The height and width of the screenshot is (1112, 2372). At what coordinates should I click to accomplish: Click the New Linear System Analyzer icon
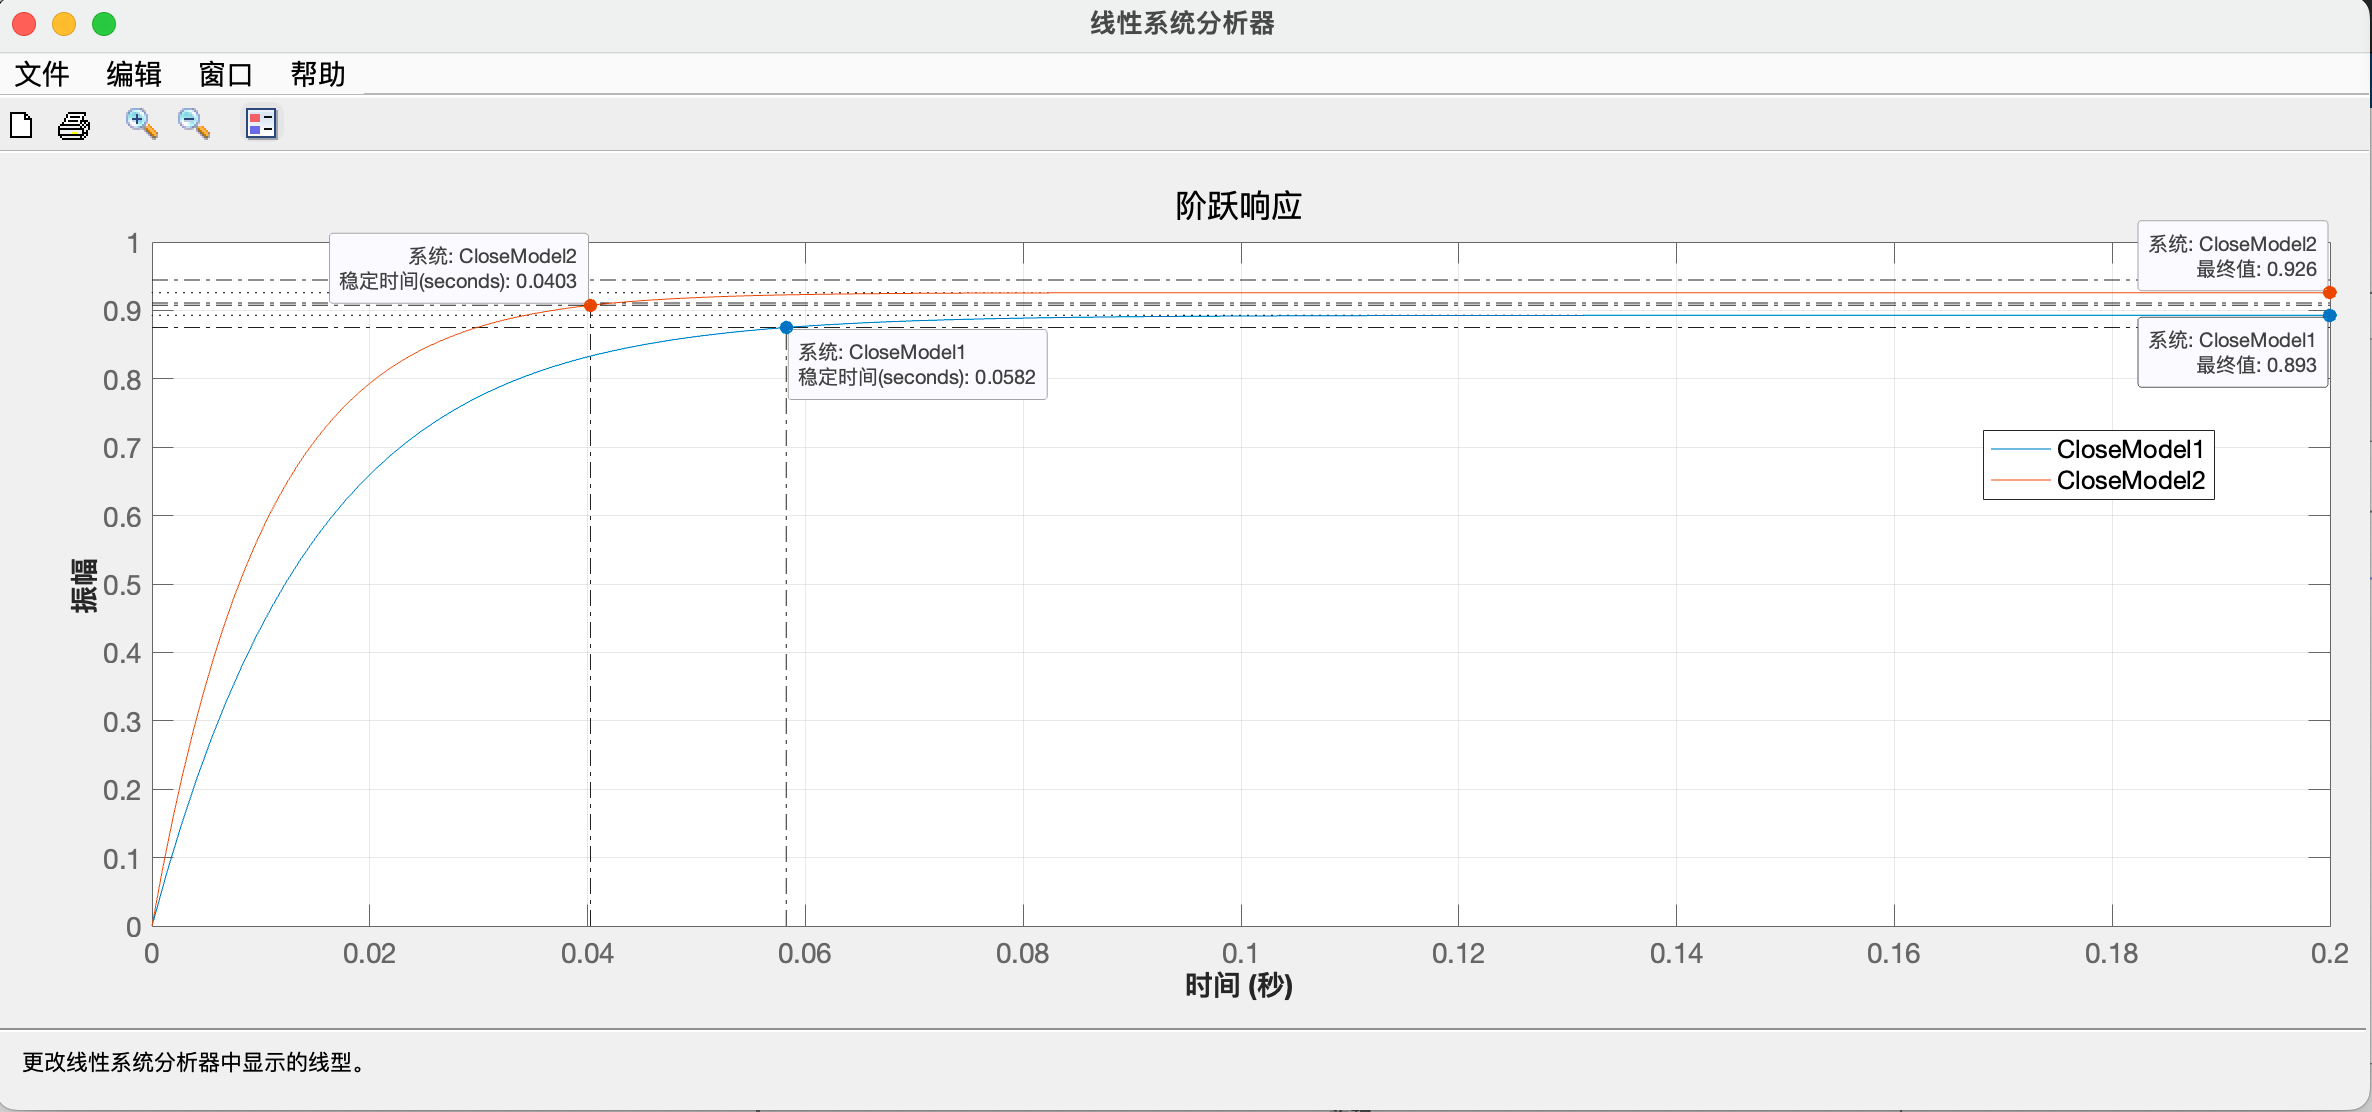[21, 125]
